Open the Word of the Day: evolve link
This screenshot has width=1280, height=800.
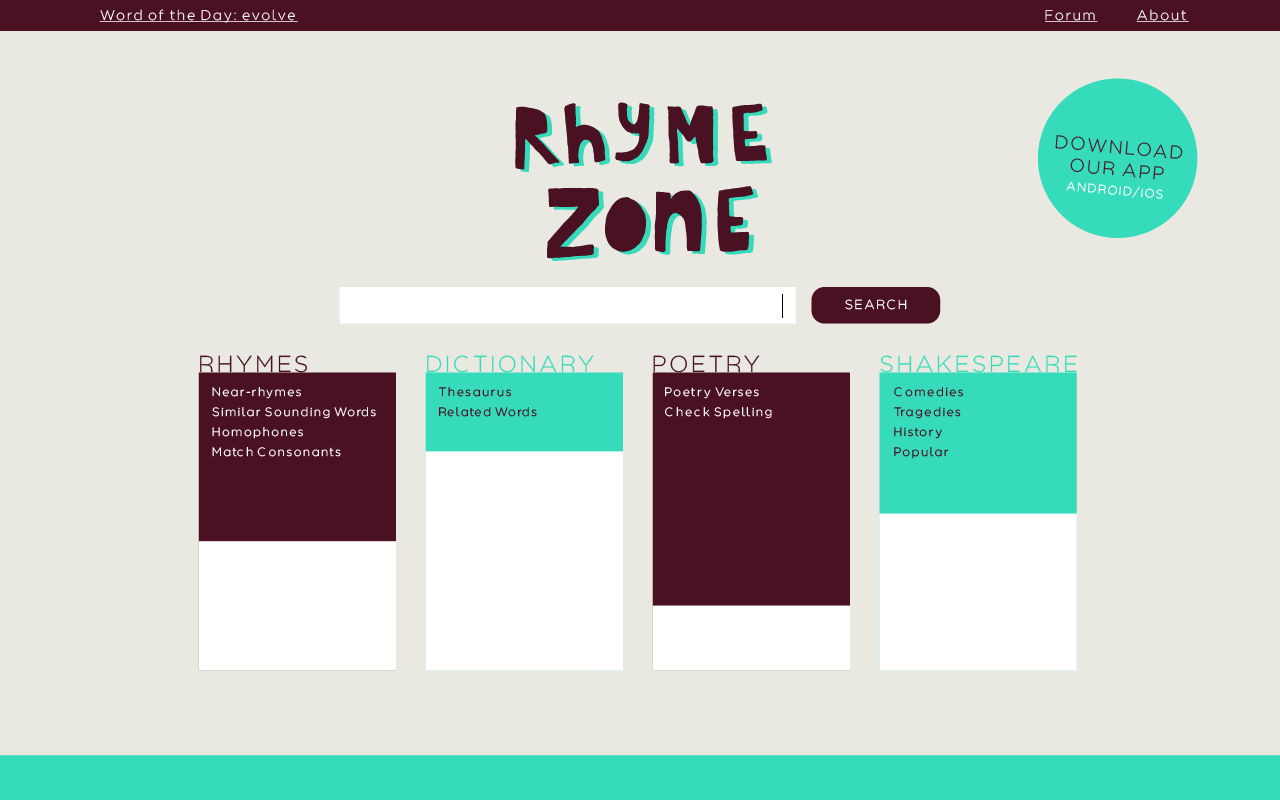[x=198, y=15]
